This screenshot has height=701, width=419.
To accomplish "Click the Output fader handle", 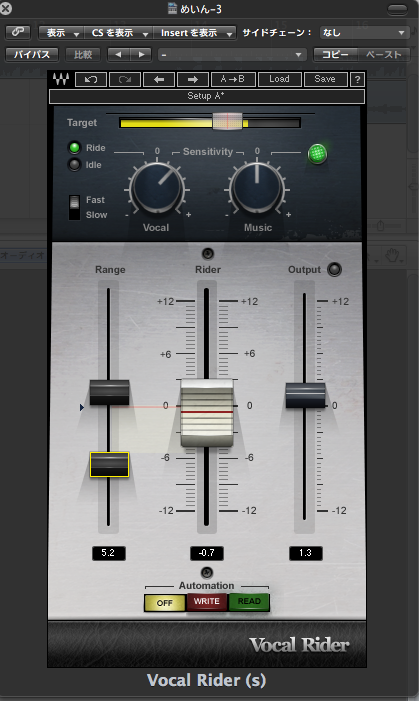I will [x=305, y=395].
